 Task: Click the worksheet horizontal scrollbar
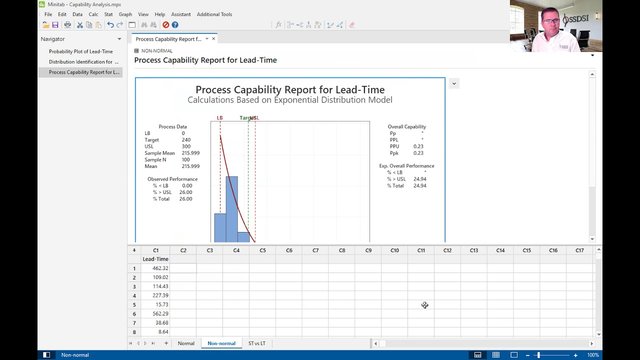483,343
